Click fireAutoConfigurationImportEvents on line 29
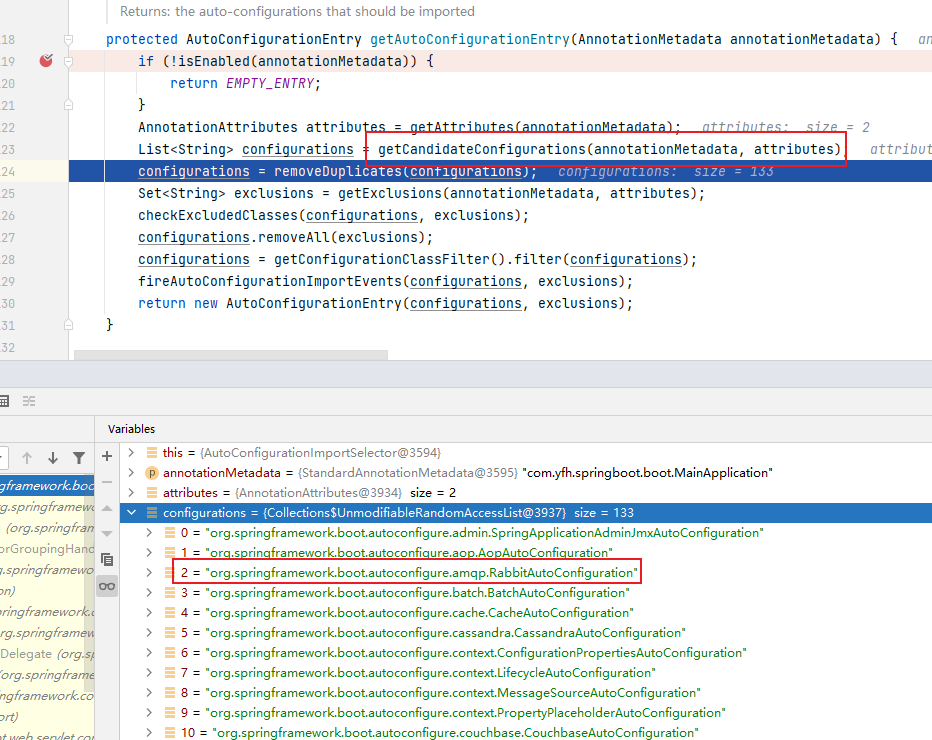932x740 pixels. pos(270,281)
